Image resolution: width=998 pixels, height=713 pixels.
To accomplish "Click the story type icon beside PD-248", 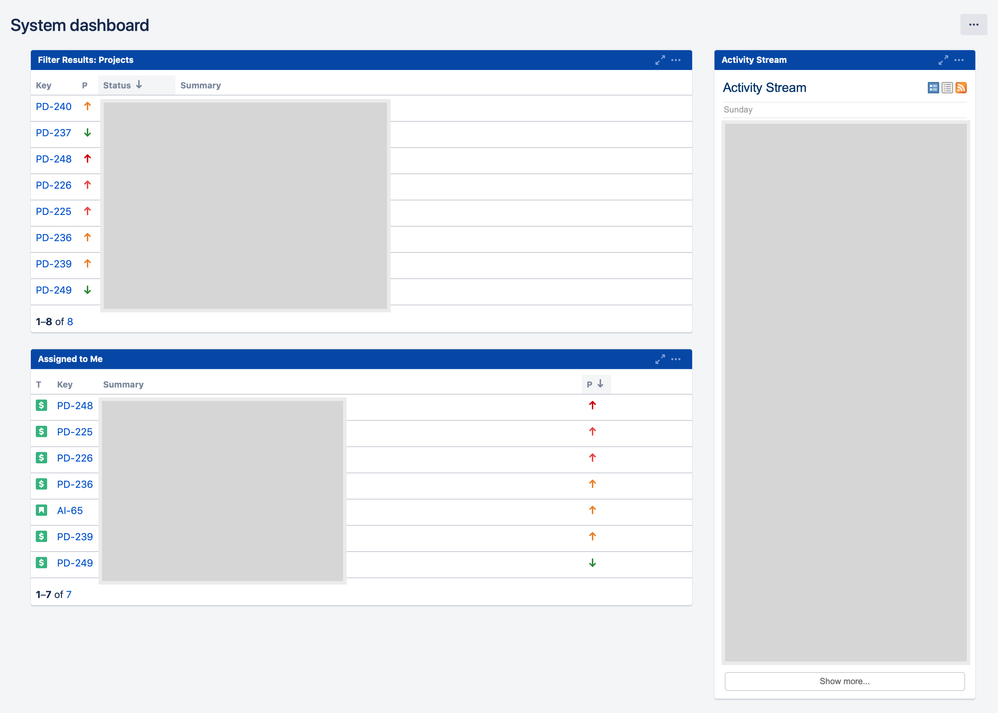I will pyautogui.click(x=41, y=405).
